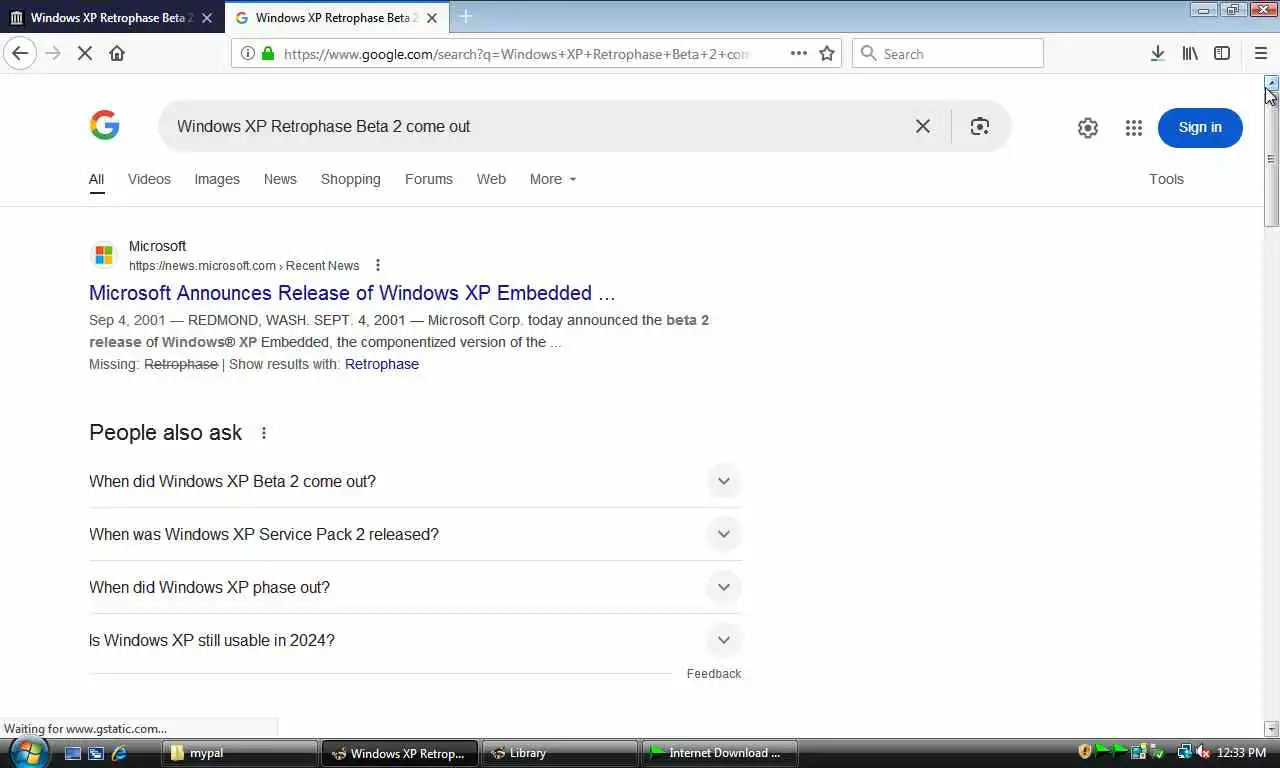Show desktop from quick launch
The height and width of the screenshot is (768, 1280).
coord(73,753)
